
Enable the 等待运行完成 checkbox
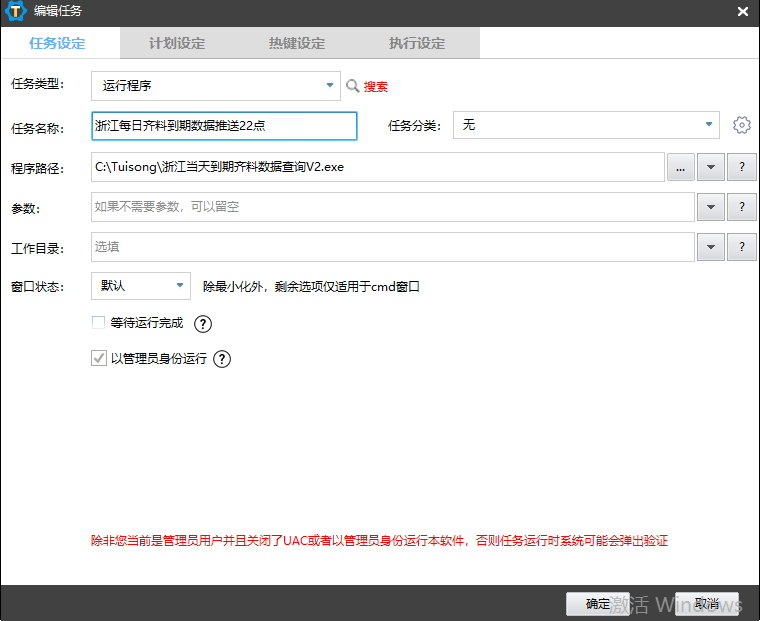(98, 323)
